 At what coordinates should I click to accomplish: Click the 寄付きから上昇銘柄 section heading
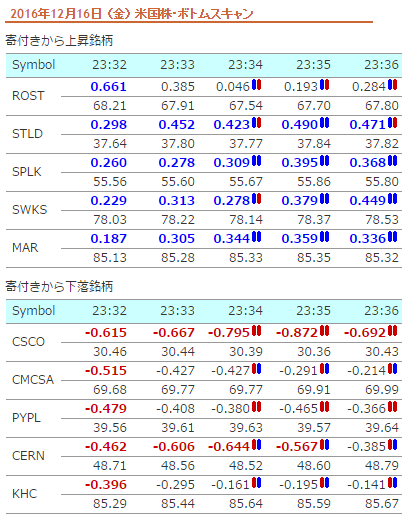(59, 41)
